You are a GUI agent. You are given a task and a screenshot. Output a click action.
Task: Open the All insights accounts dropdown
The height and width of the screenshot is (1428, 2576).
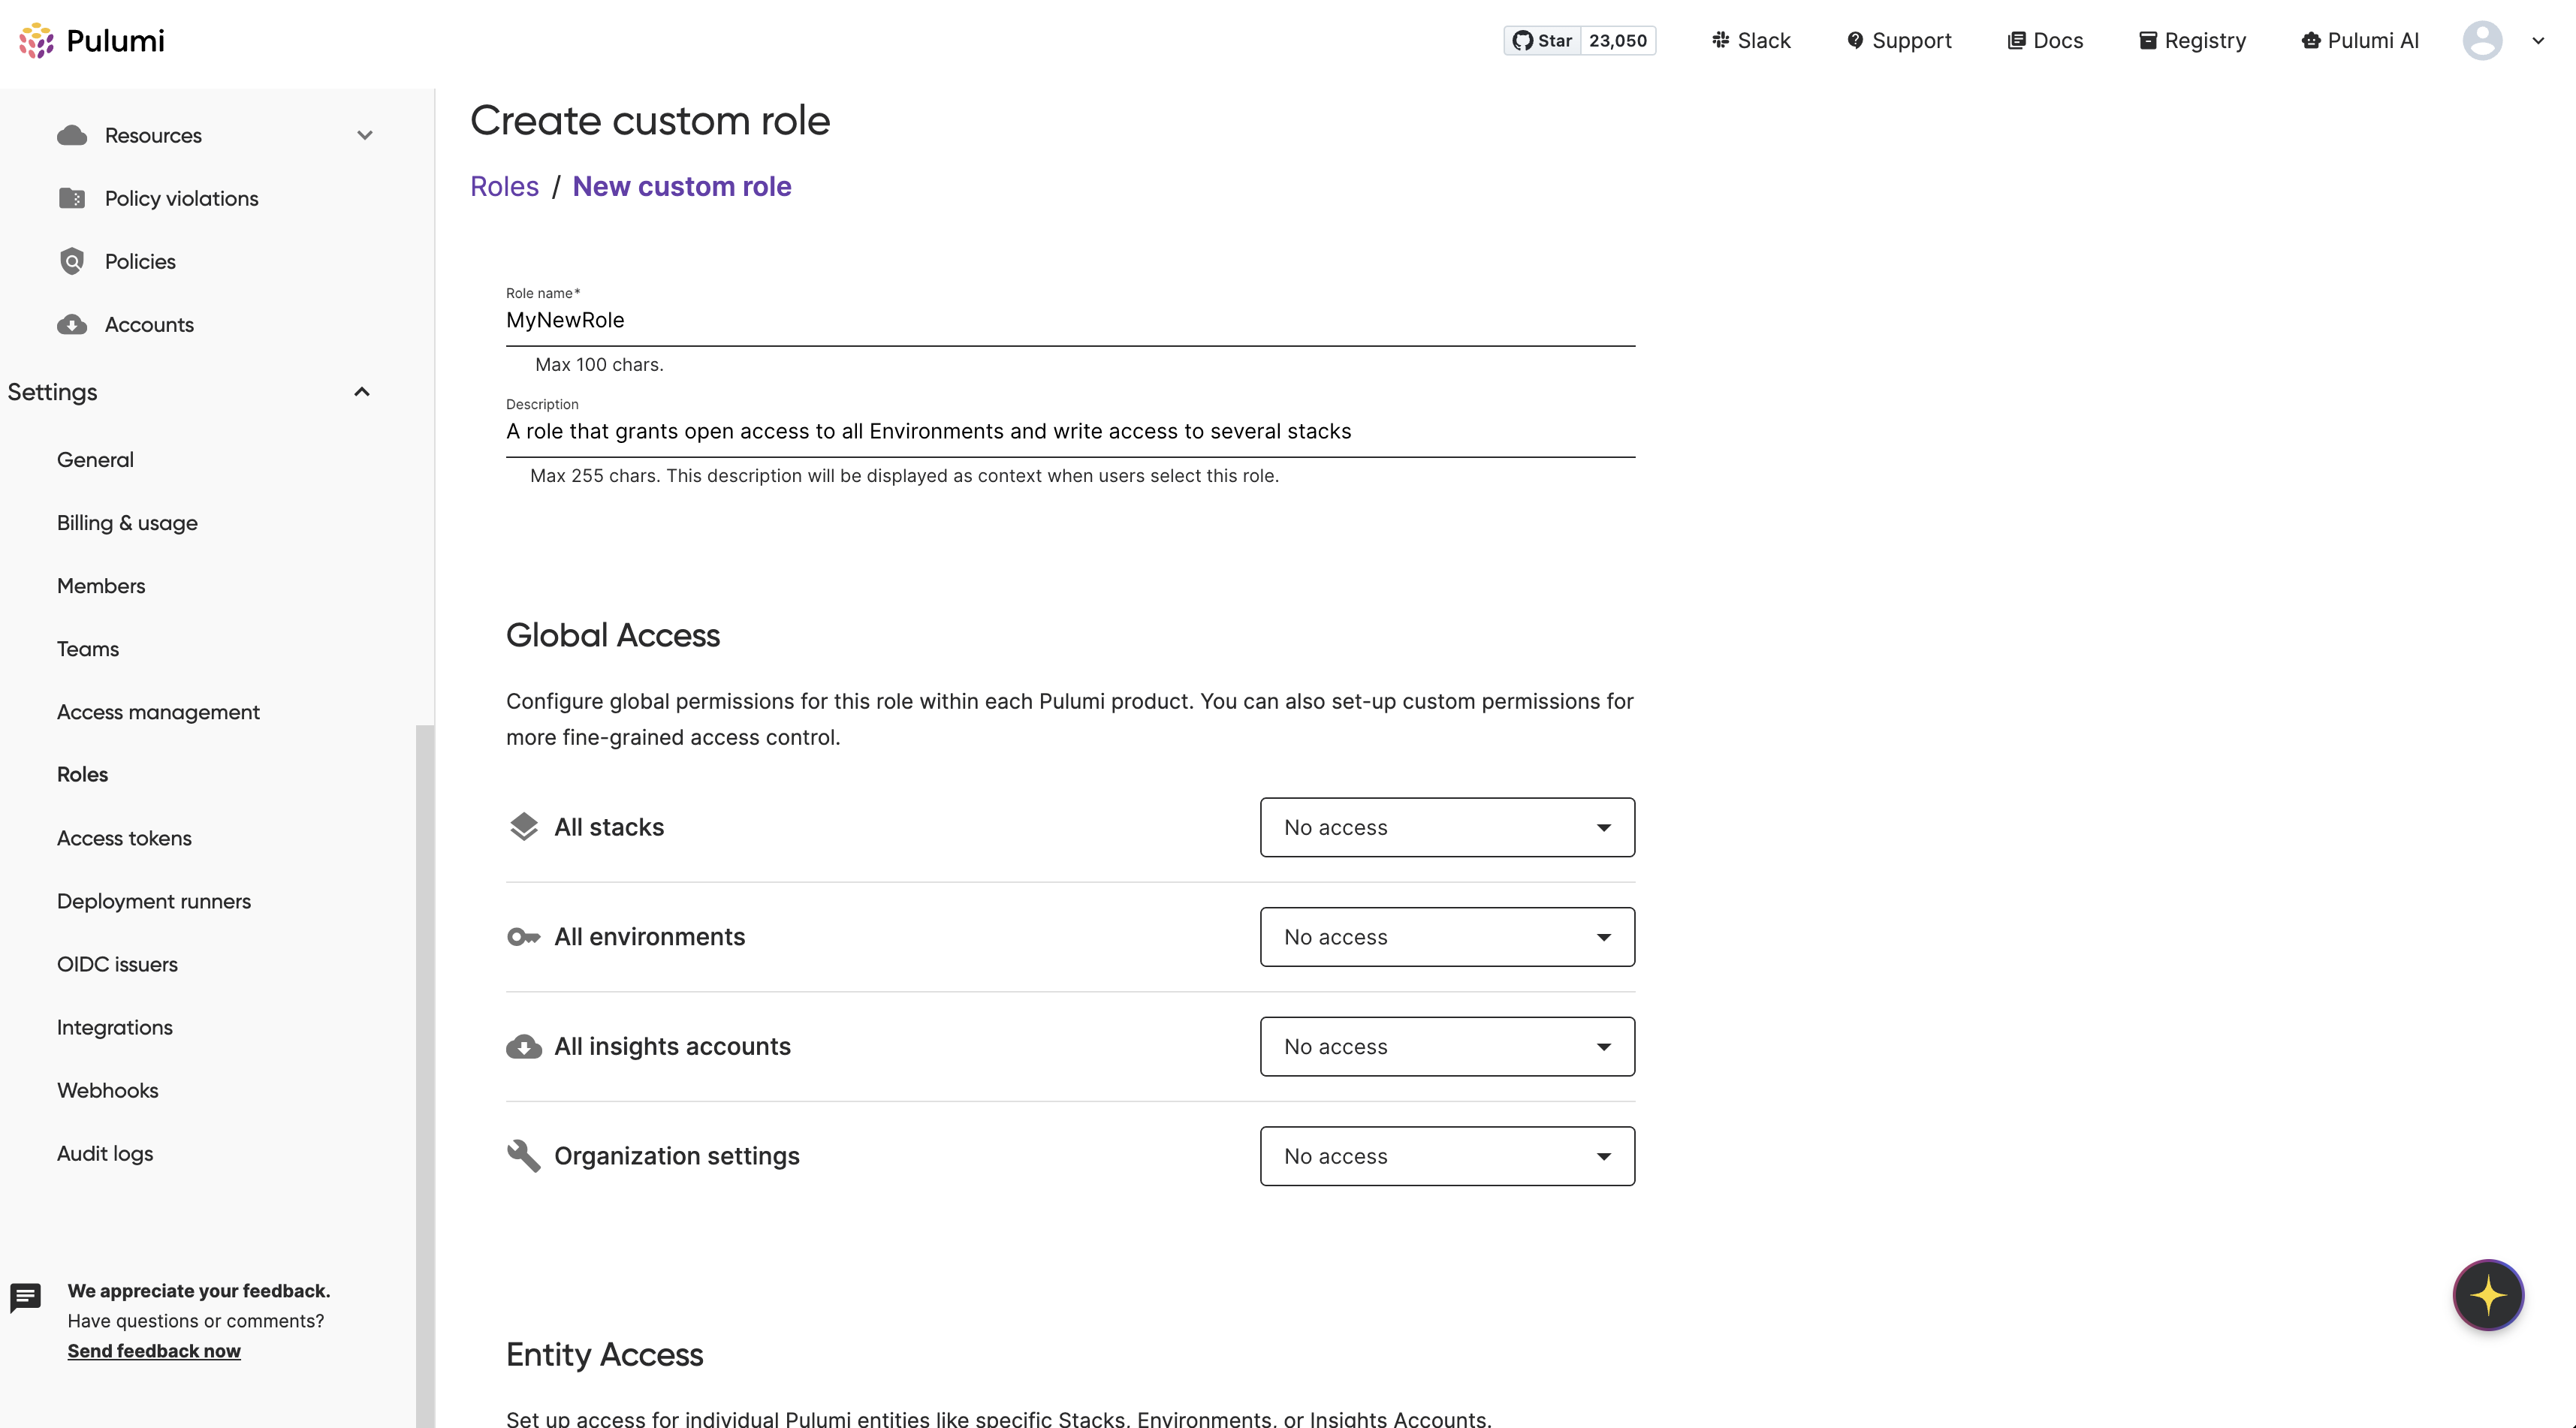tap(1446, 1046)
